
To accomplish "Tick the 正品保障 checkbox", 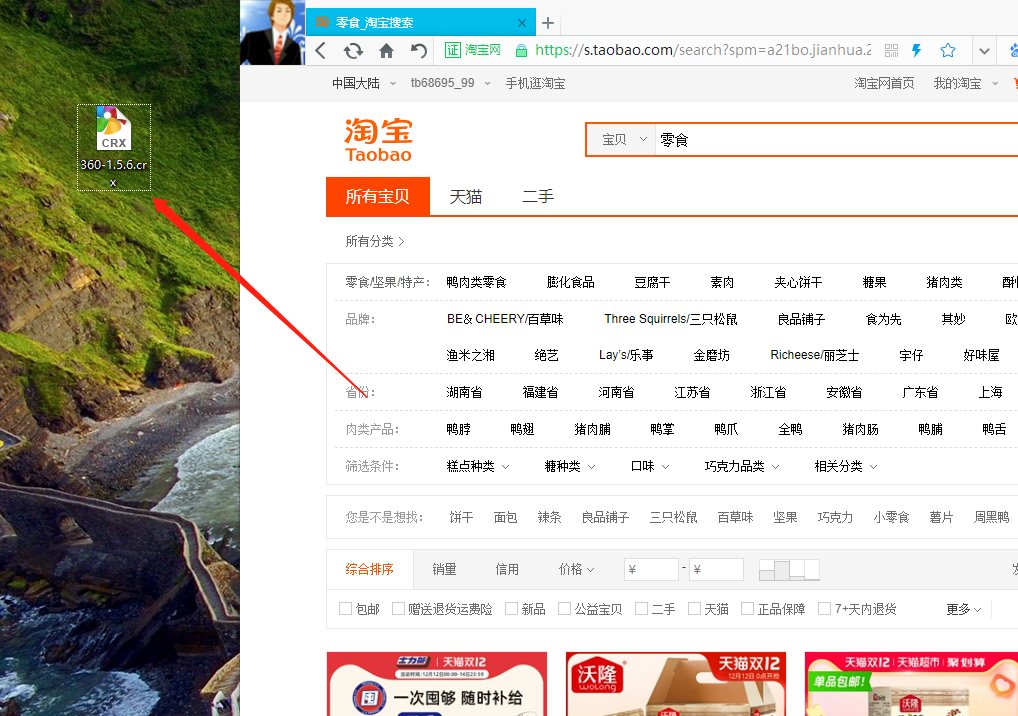I will pyautogui.click(x=747, y=608).
